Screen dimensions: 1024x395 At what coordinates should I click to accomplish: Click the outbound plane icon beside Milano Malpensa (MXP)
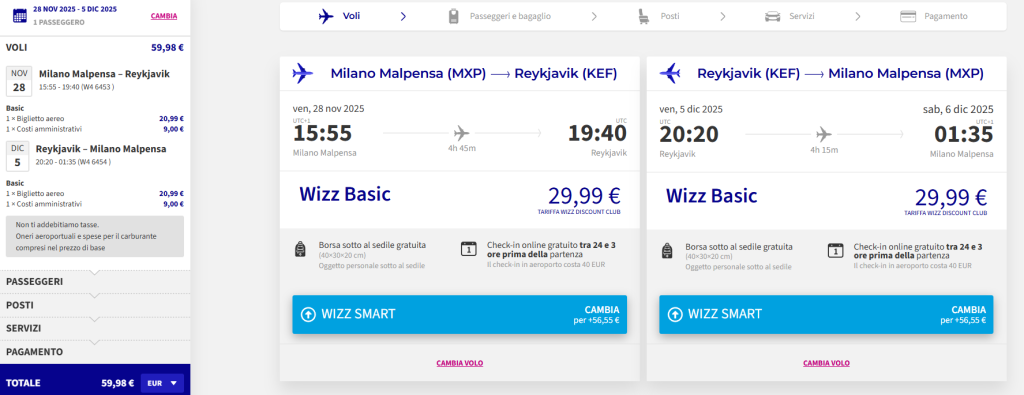303,73
